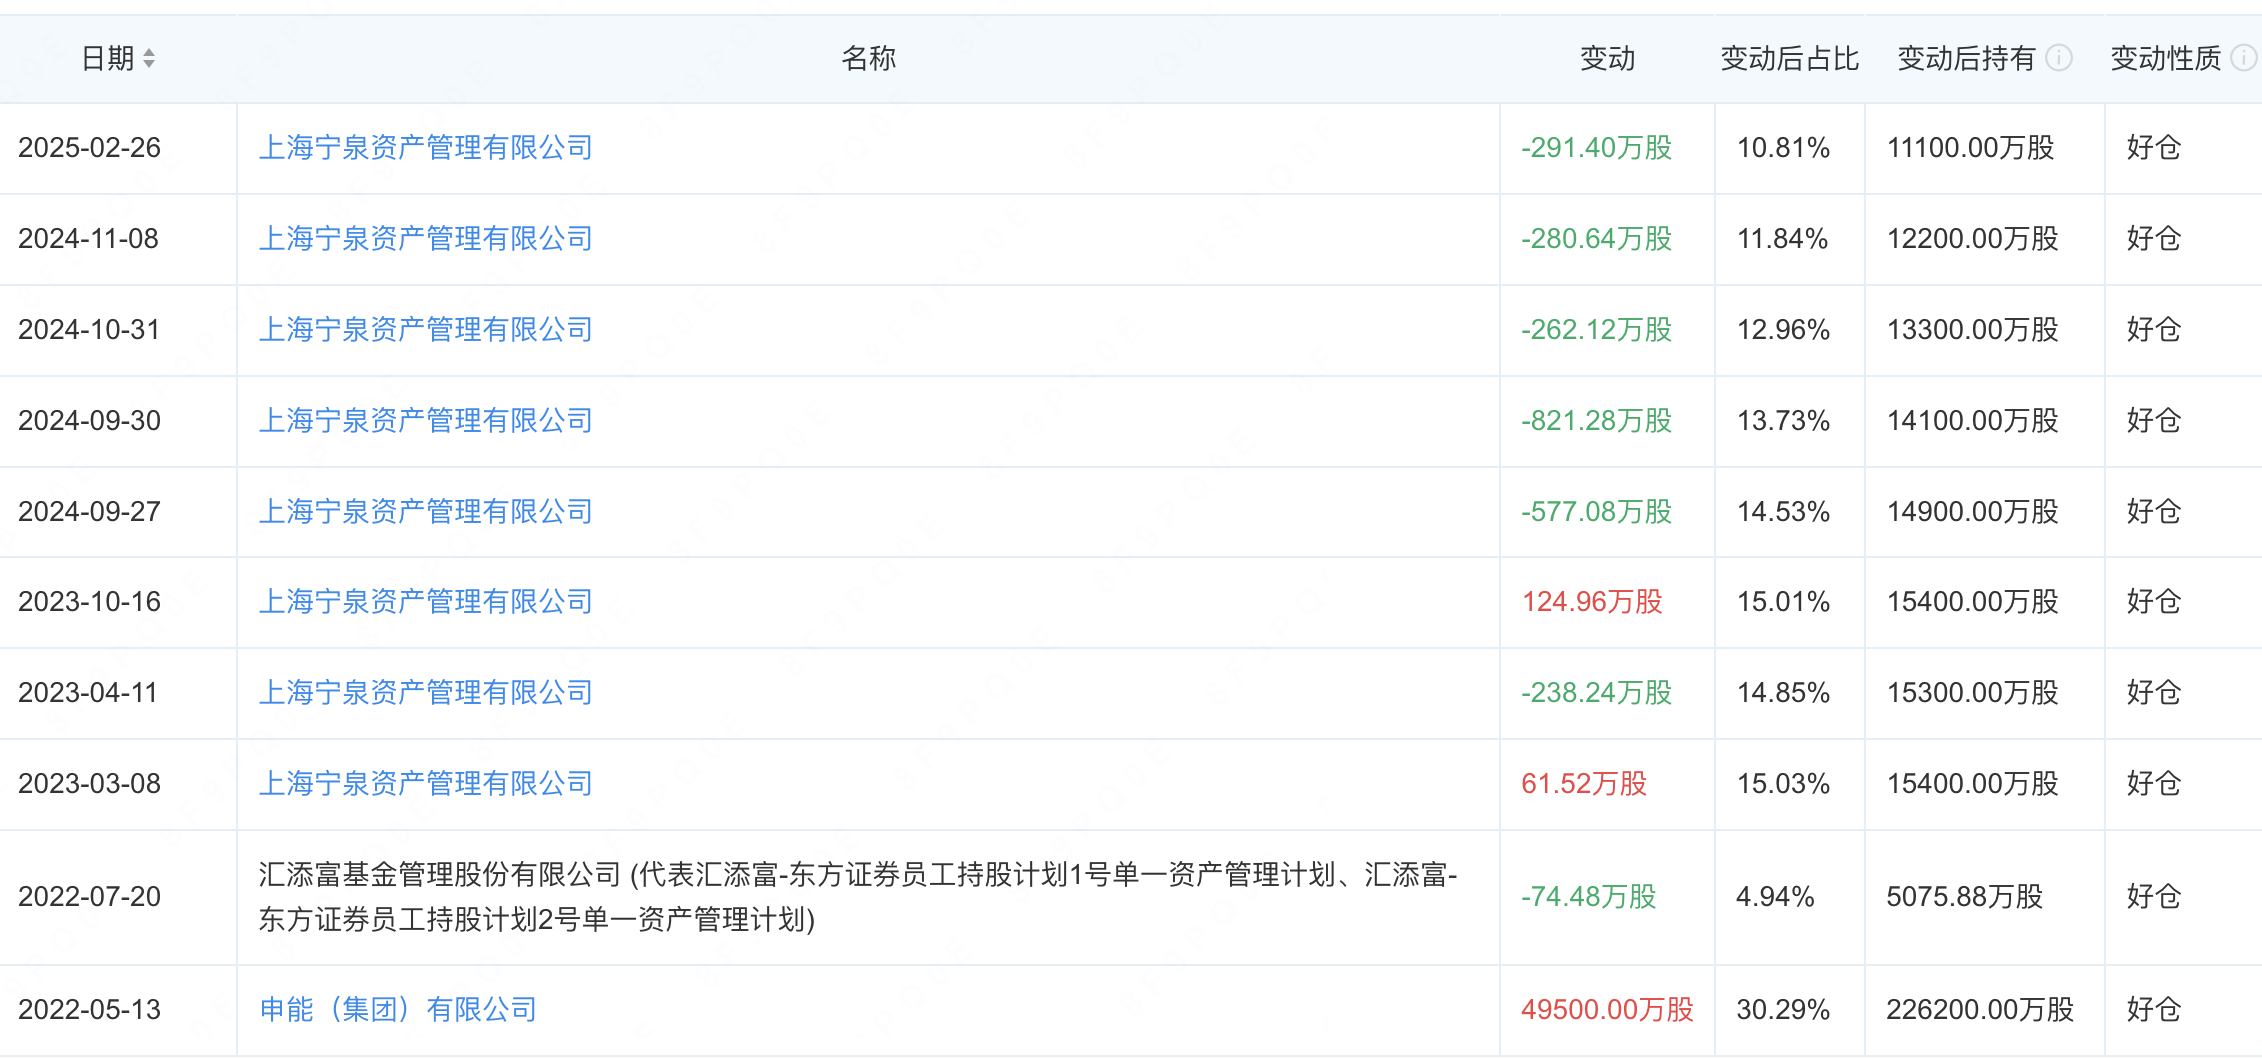Click the 变动后持有 column header text

coord(1967,59)
